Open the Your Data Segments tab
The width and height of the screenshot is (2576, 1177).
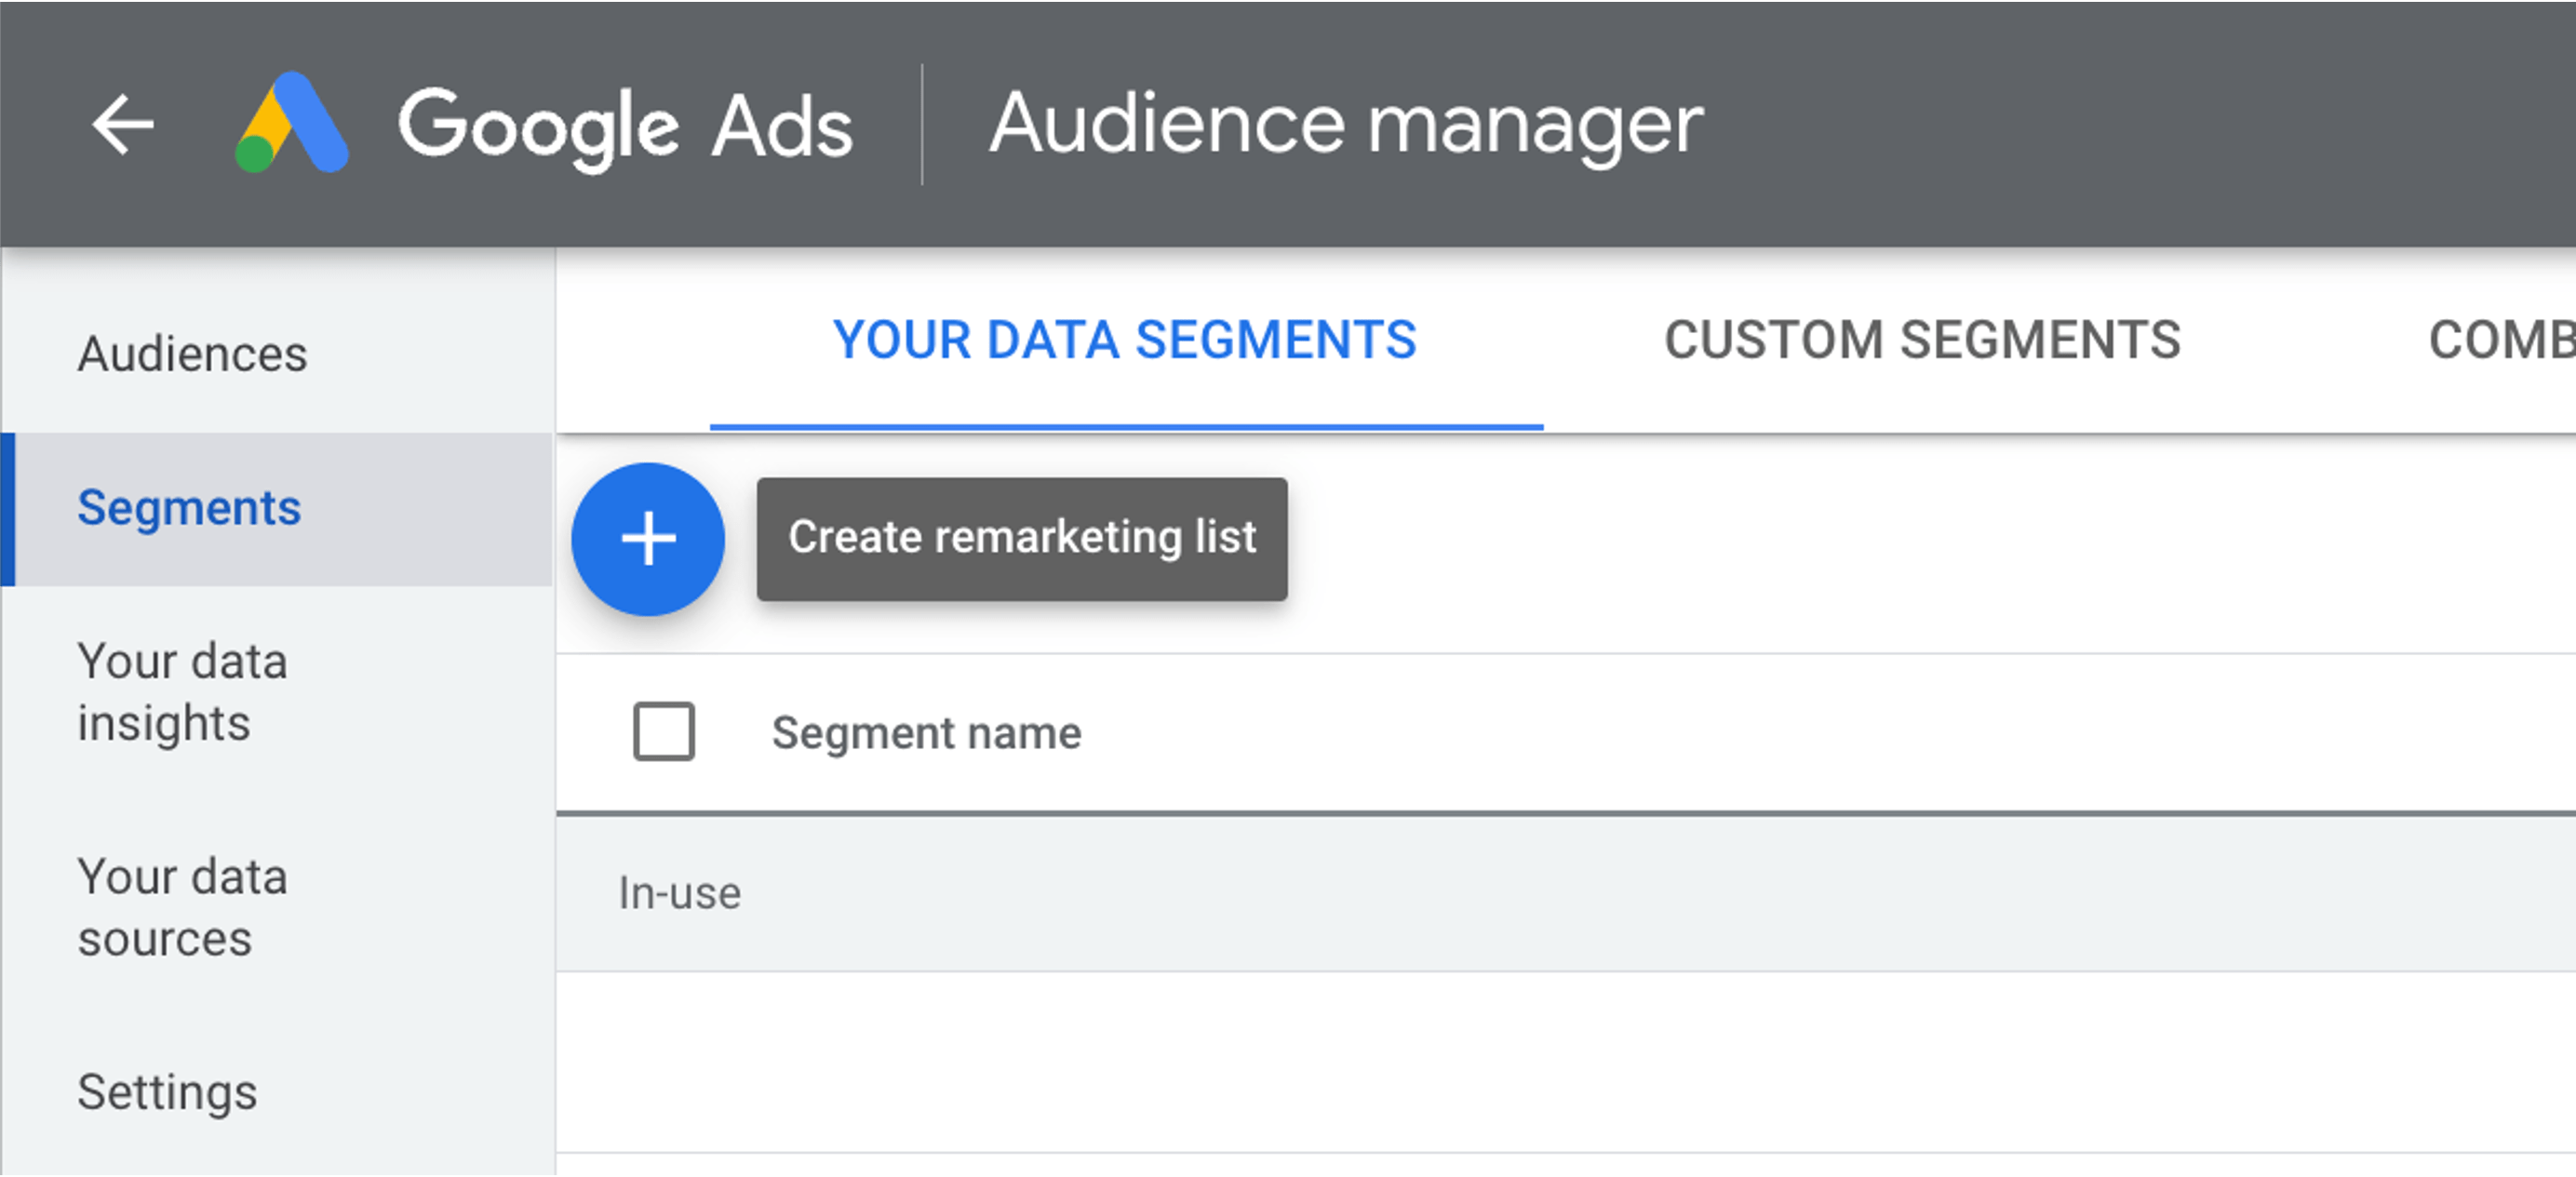(1125, 340)
